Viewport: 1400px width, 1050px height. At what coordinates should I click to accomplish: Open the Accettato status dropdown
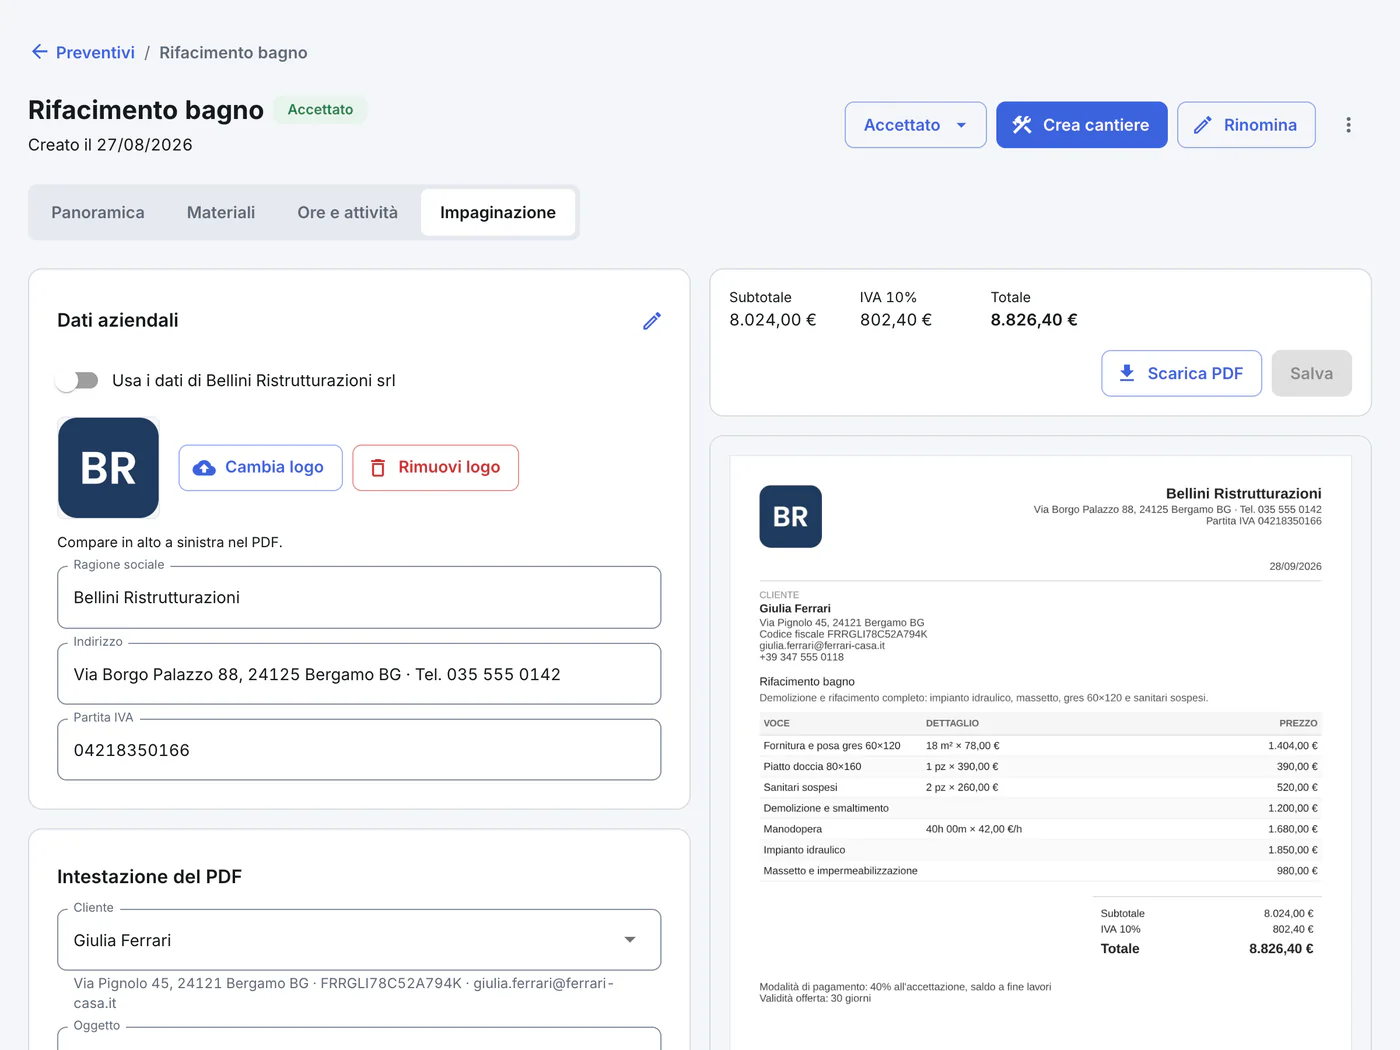915,125
